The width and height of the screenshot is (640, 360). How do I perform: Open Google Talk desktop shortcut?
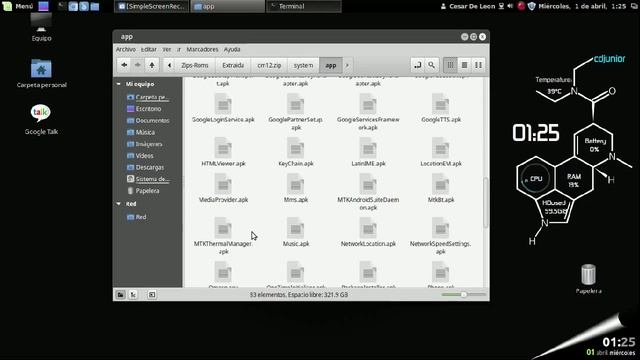tap(41, 120)
